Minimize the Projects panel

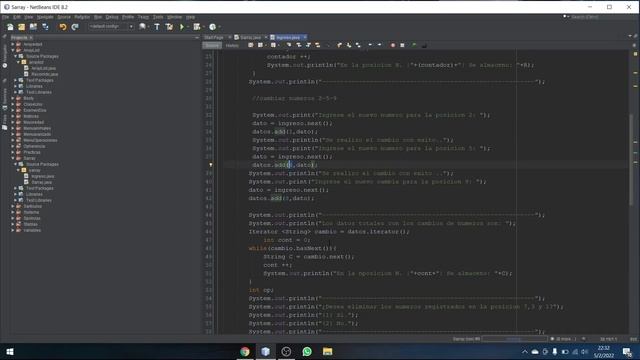[x=198, y=37]
